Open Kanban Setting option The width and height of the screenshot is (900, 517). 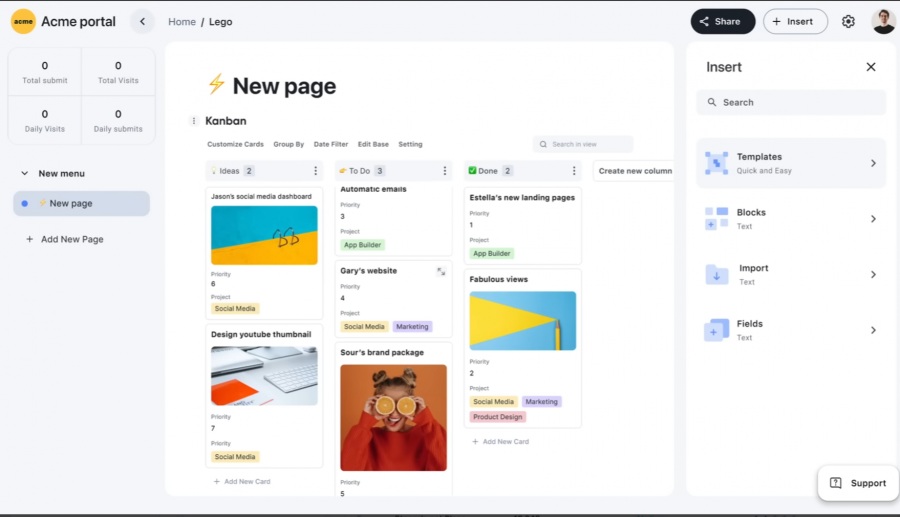[410, 145]
